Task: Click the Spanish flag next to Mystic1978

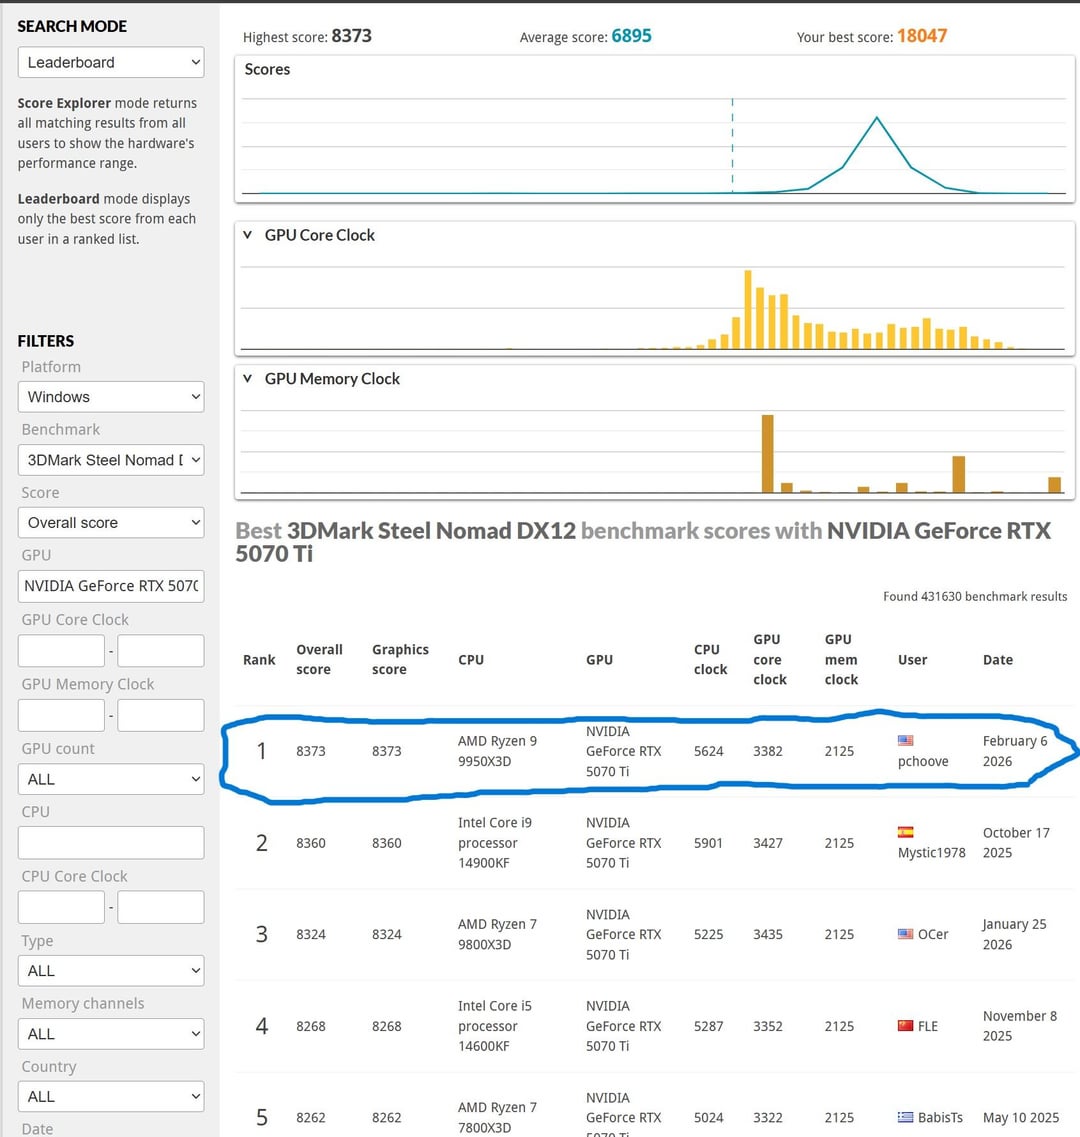Action: [x=906, y=832]
